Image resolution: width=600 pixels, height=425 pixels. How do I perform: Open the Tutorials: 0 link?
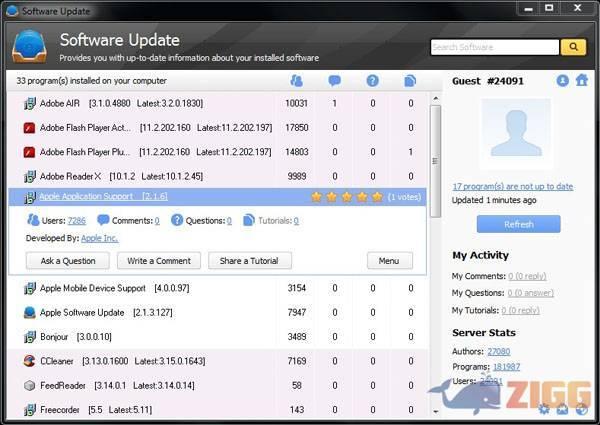(x=296, y=221)
